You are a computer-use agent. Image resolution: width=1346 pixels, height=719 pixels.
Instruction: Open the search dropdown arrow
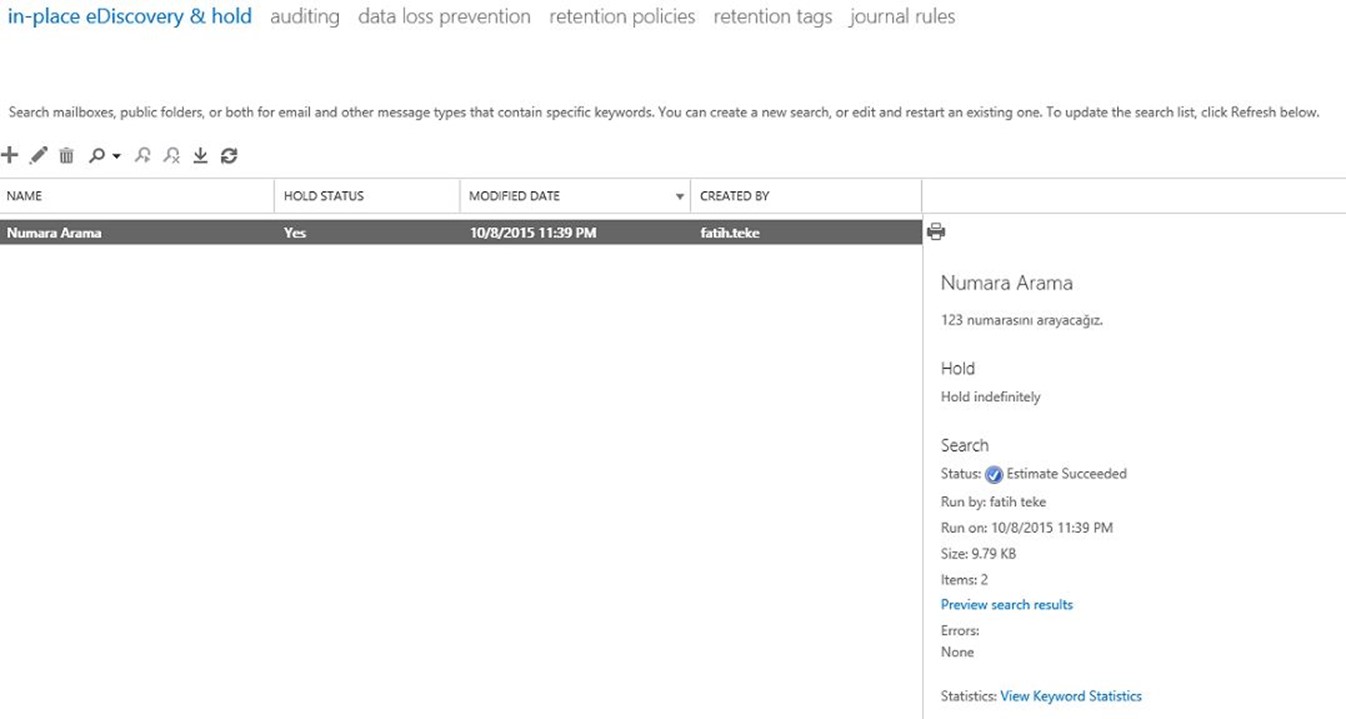pos(116,156)
